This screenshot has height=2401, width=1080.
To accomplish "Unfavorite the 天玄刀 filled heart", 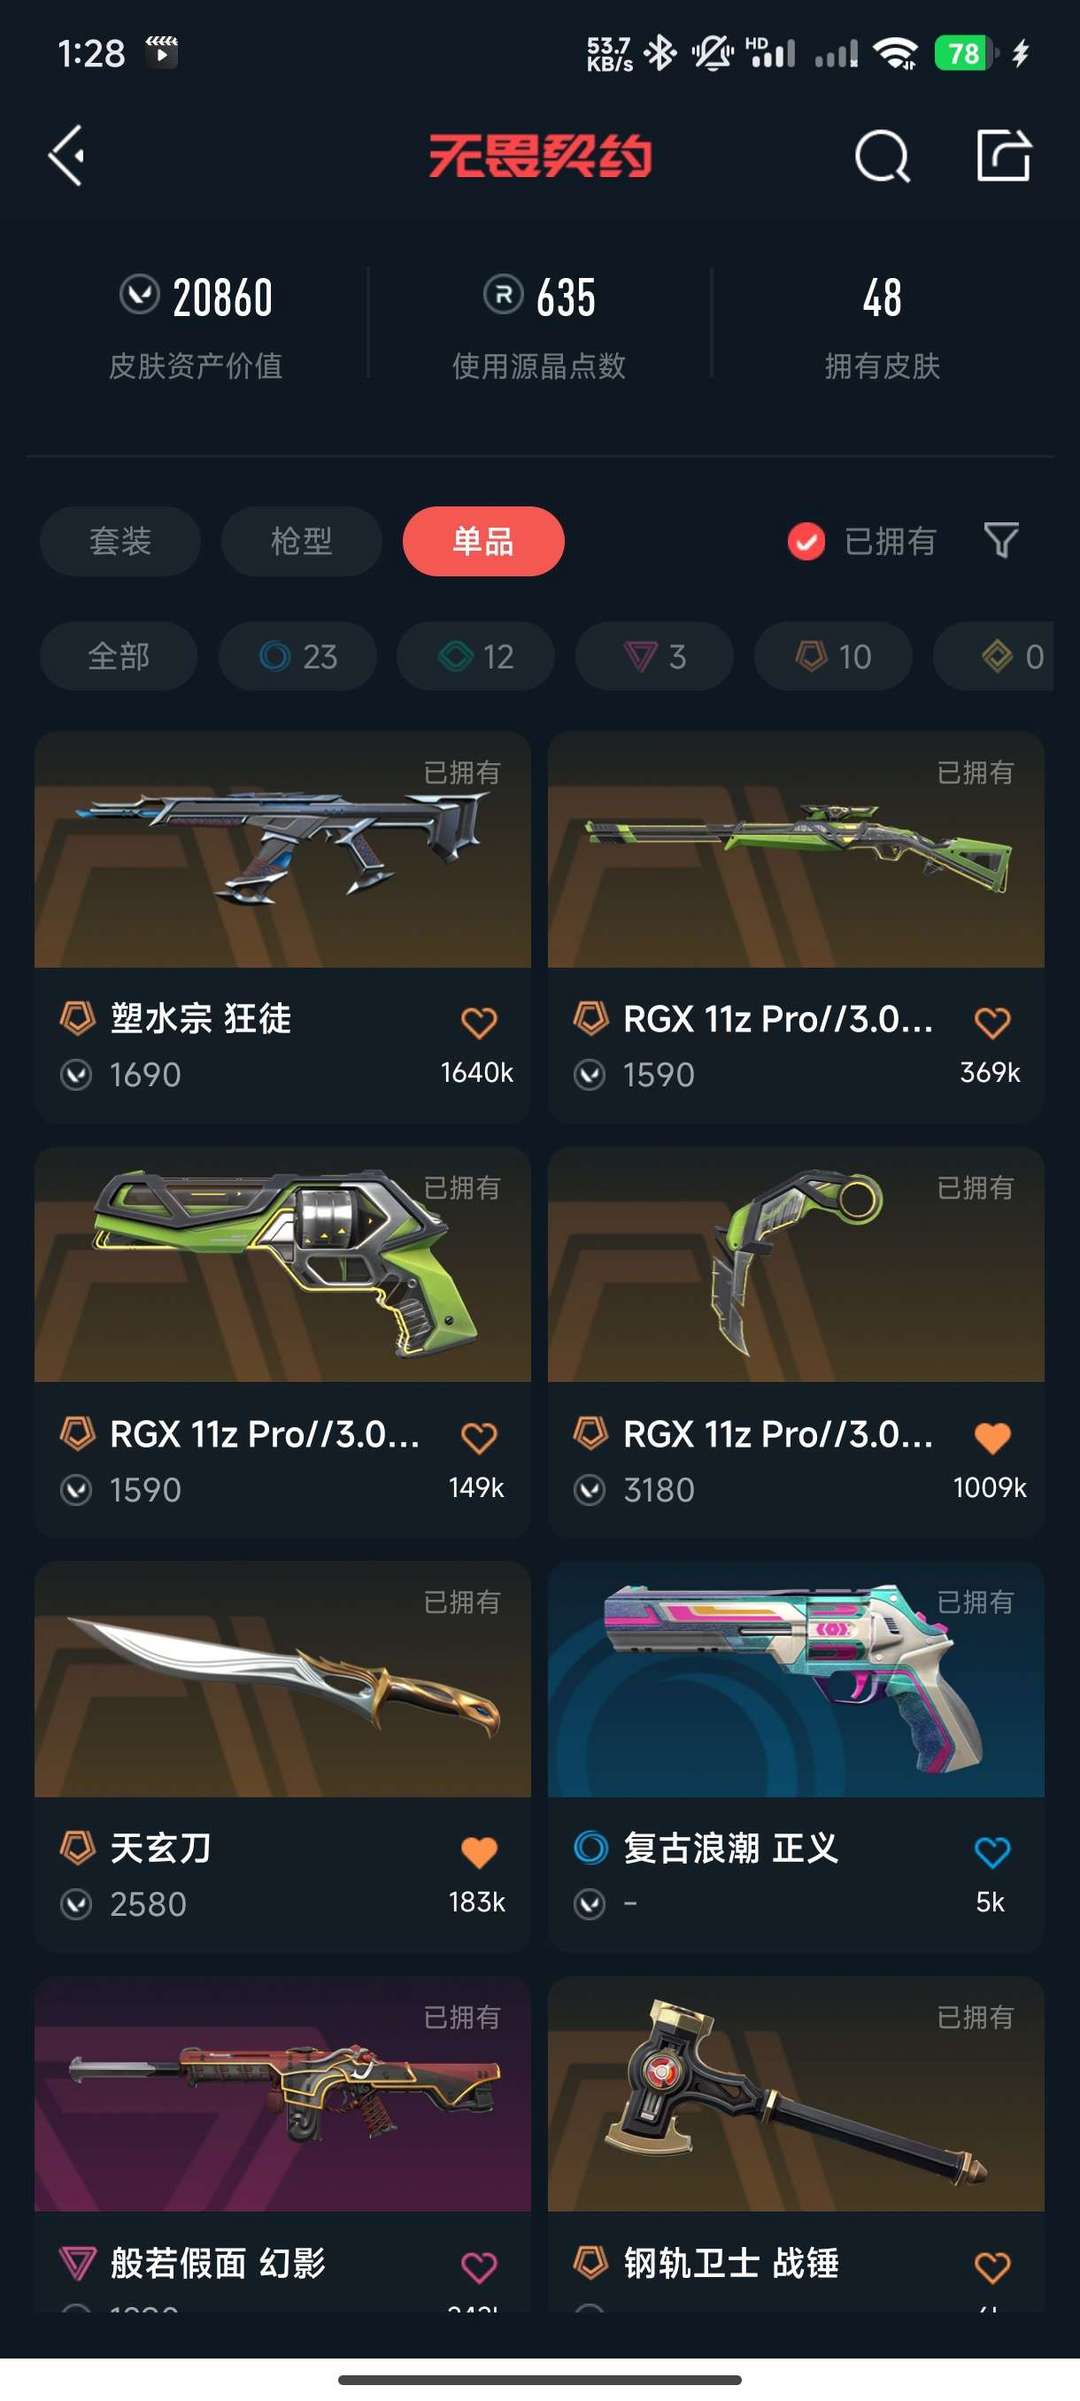I will (479, 1851).
